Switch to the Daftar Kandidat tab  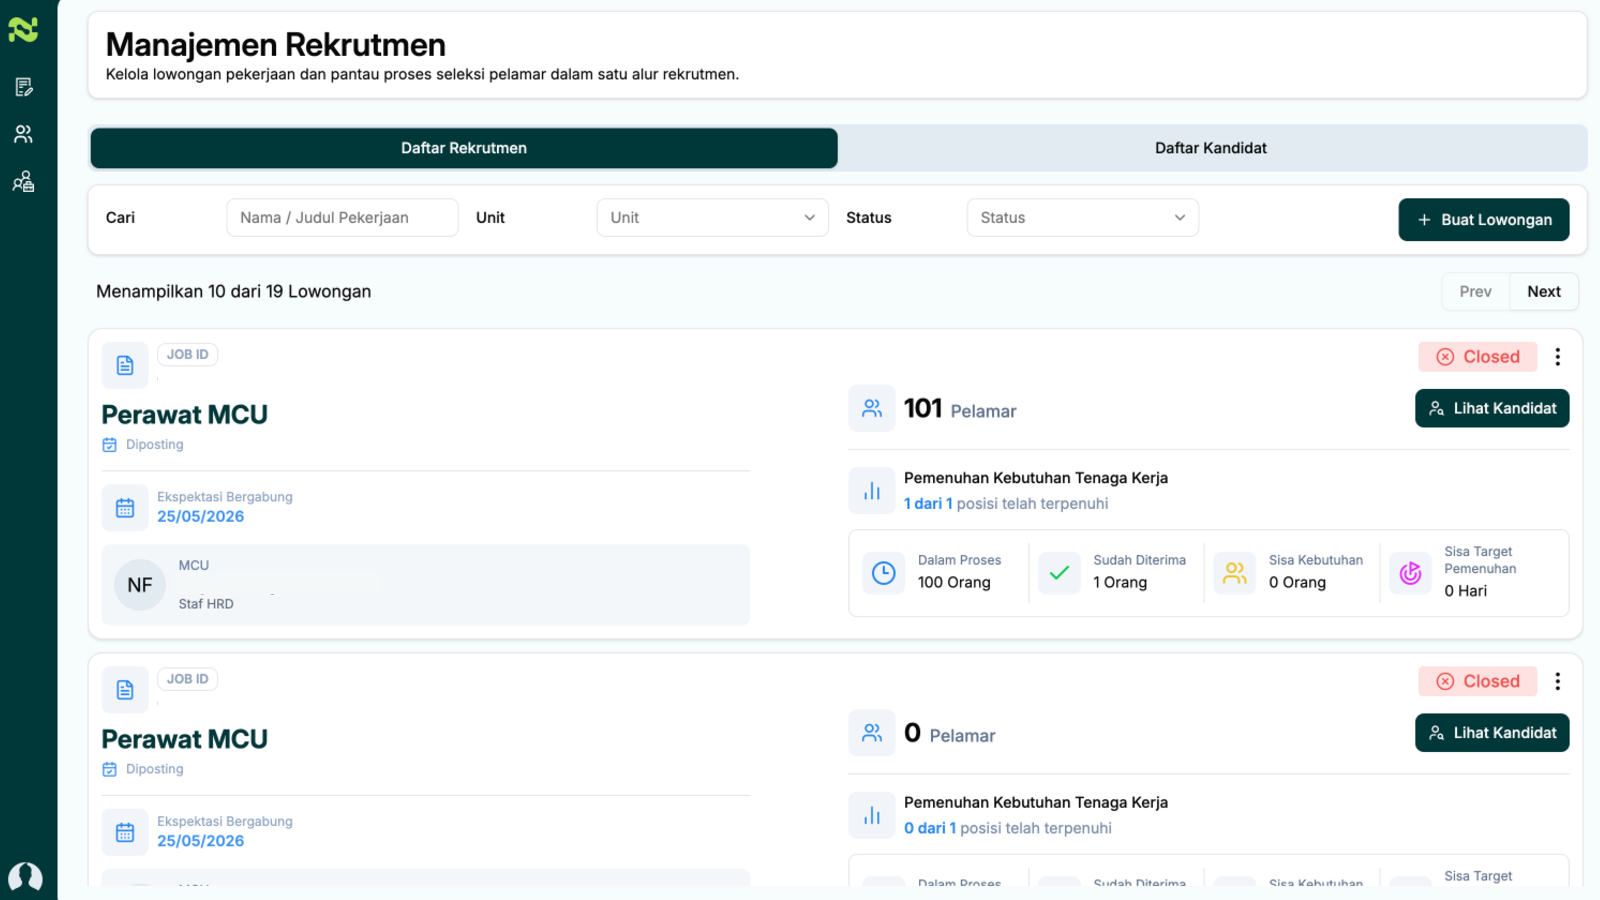tap(1211, 148)
